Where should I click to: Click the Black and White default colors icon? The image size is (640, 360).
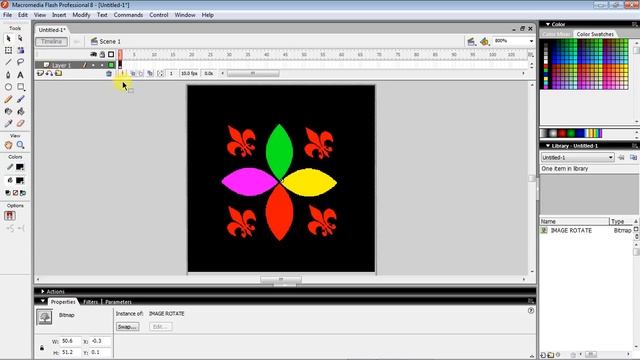[x=8, y=193]
